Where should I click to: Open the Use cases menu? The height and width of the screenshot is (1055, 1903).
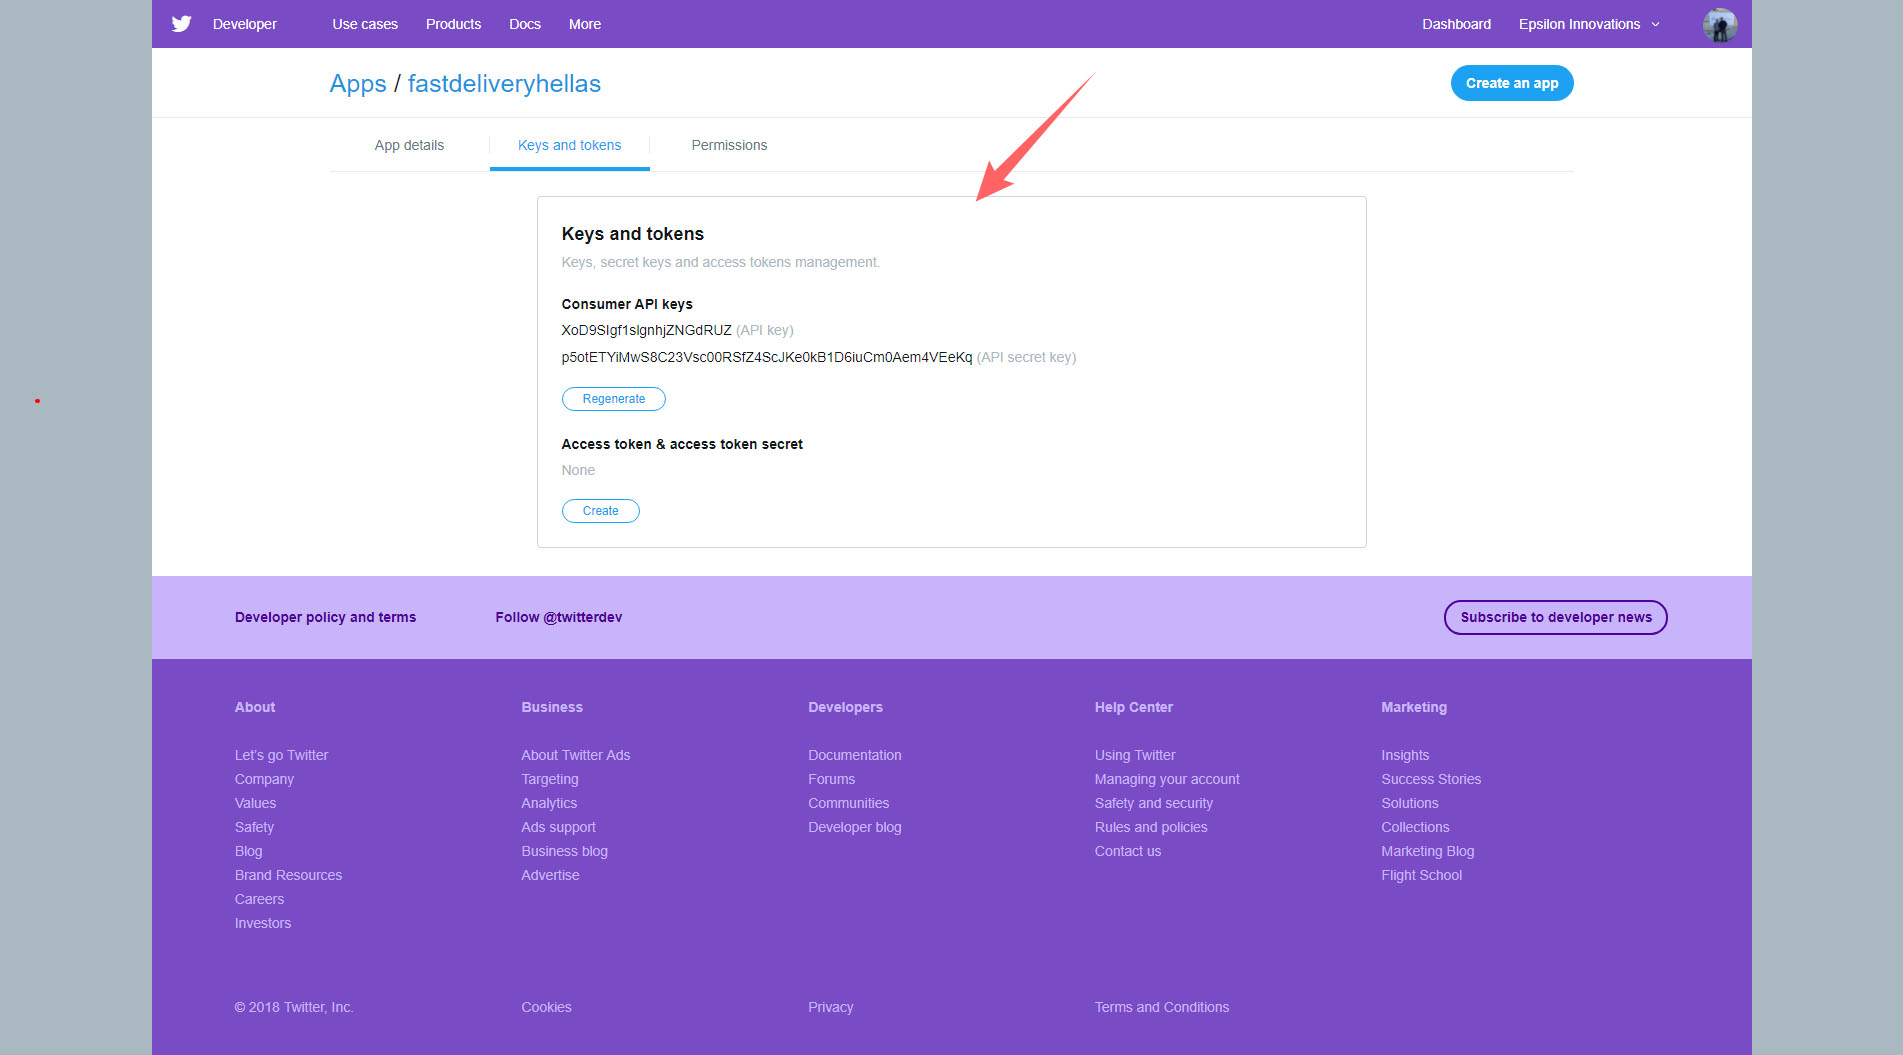tap(365, 24)
